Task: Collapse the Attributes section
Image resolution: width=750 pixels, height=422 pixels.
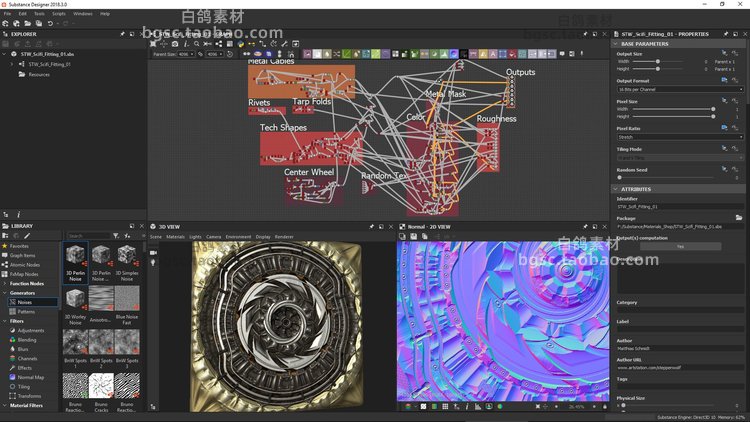Action: [x=616, y=189]
